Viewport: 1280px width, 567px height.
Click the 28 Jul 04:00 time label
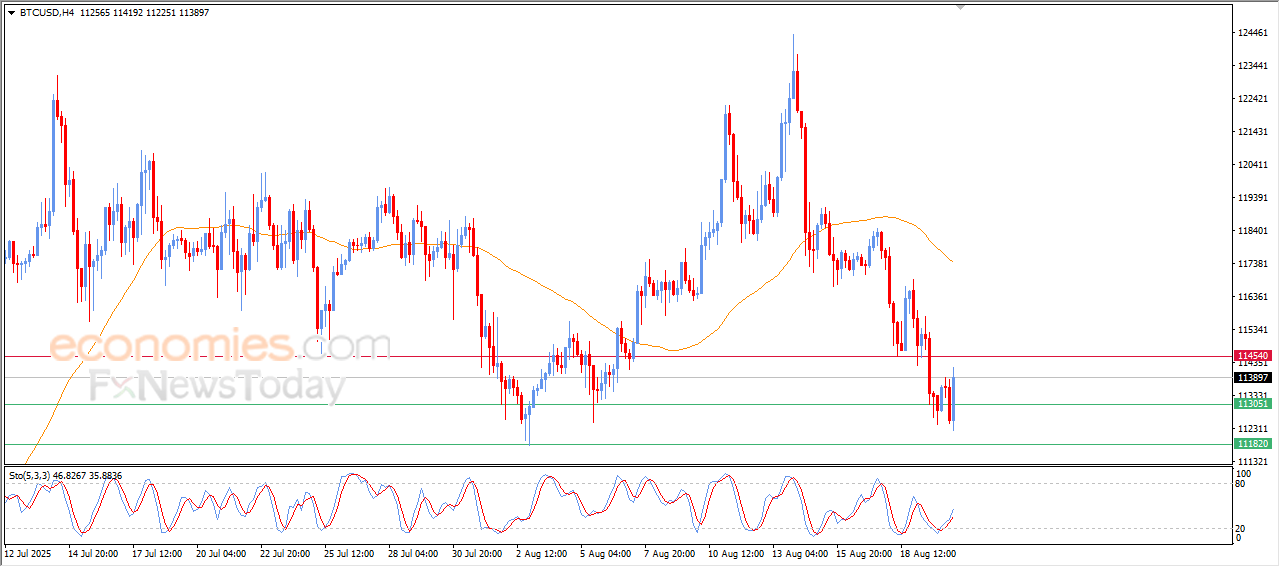(413, 552)
